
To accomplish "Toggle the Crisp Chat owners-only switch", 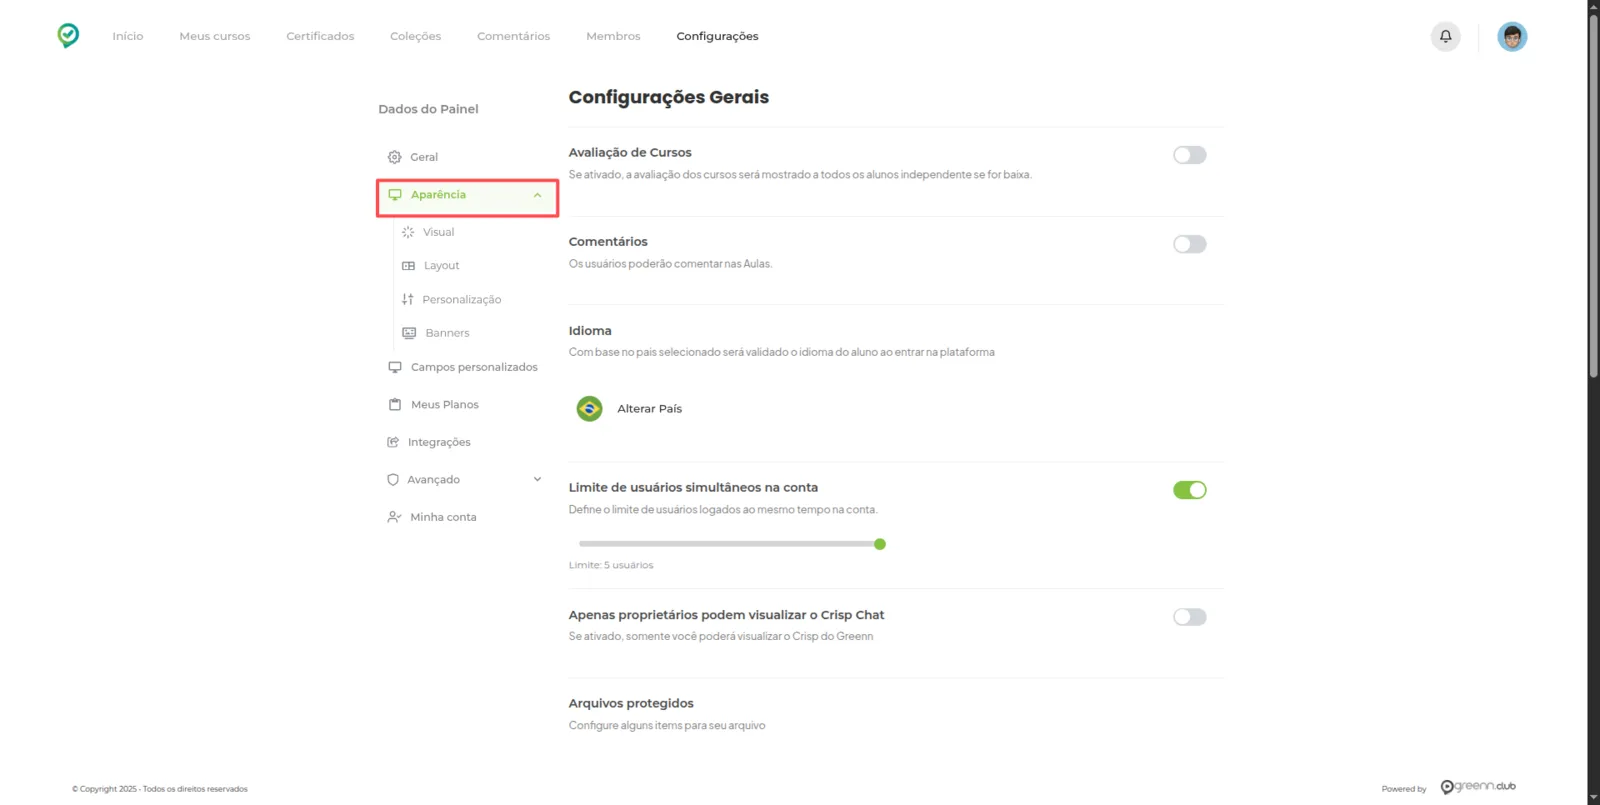I will [1190, 617].
